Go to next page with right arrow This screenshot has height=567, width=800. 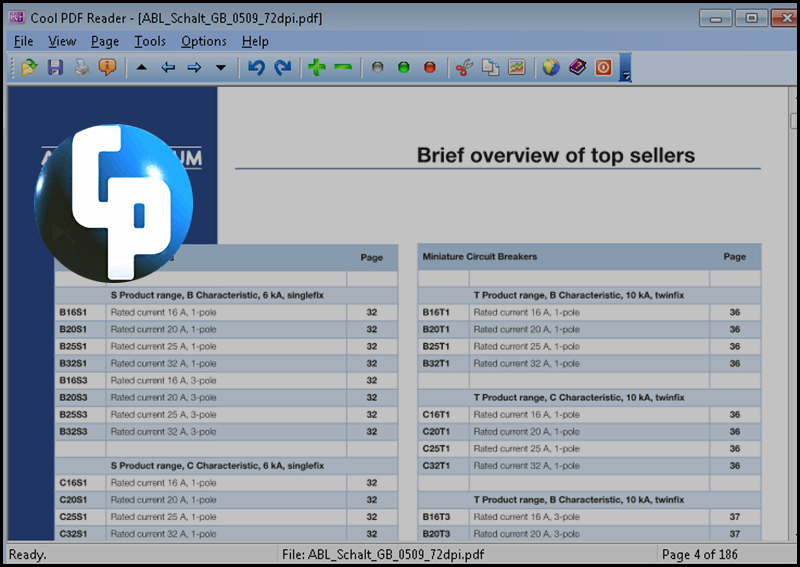194,67
